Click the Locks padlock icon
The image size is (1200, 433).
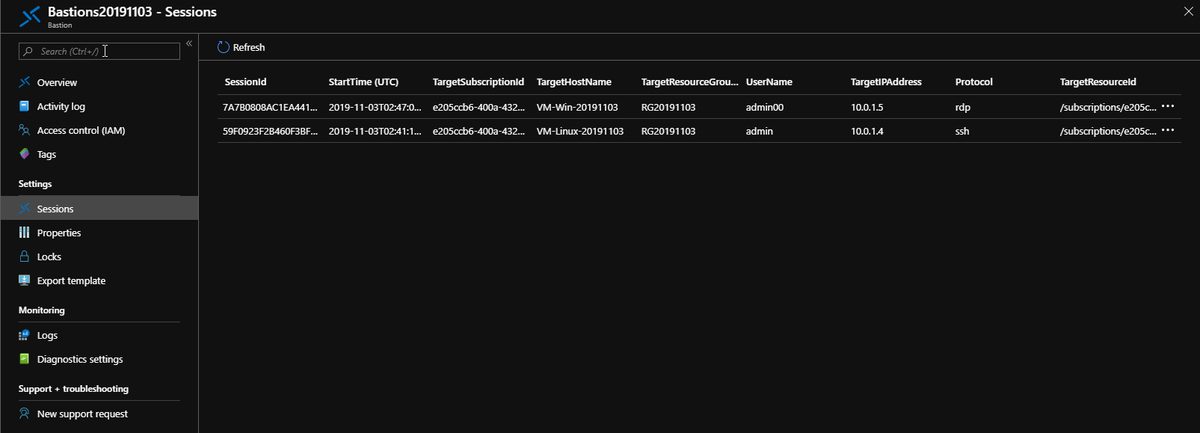coord(25,256)
